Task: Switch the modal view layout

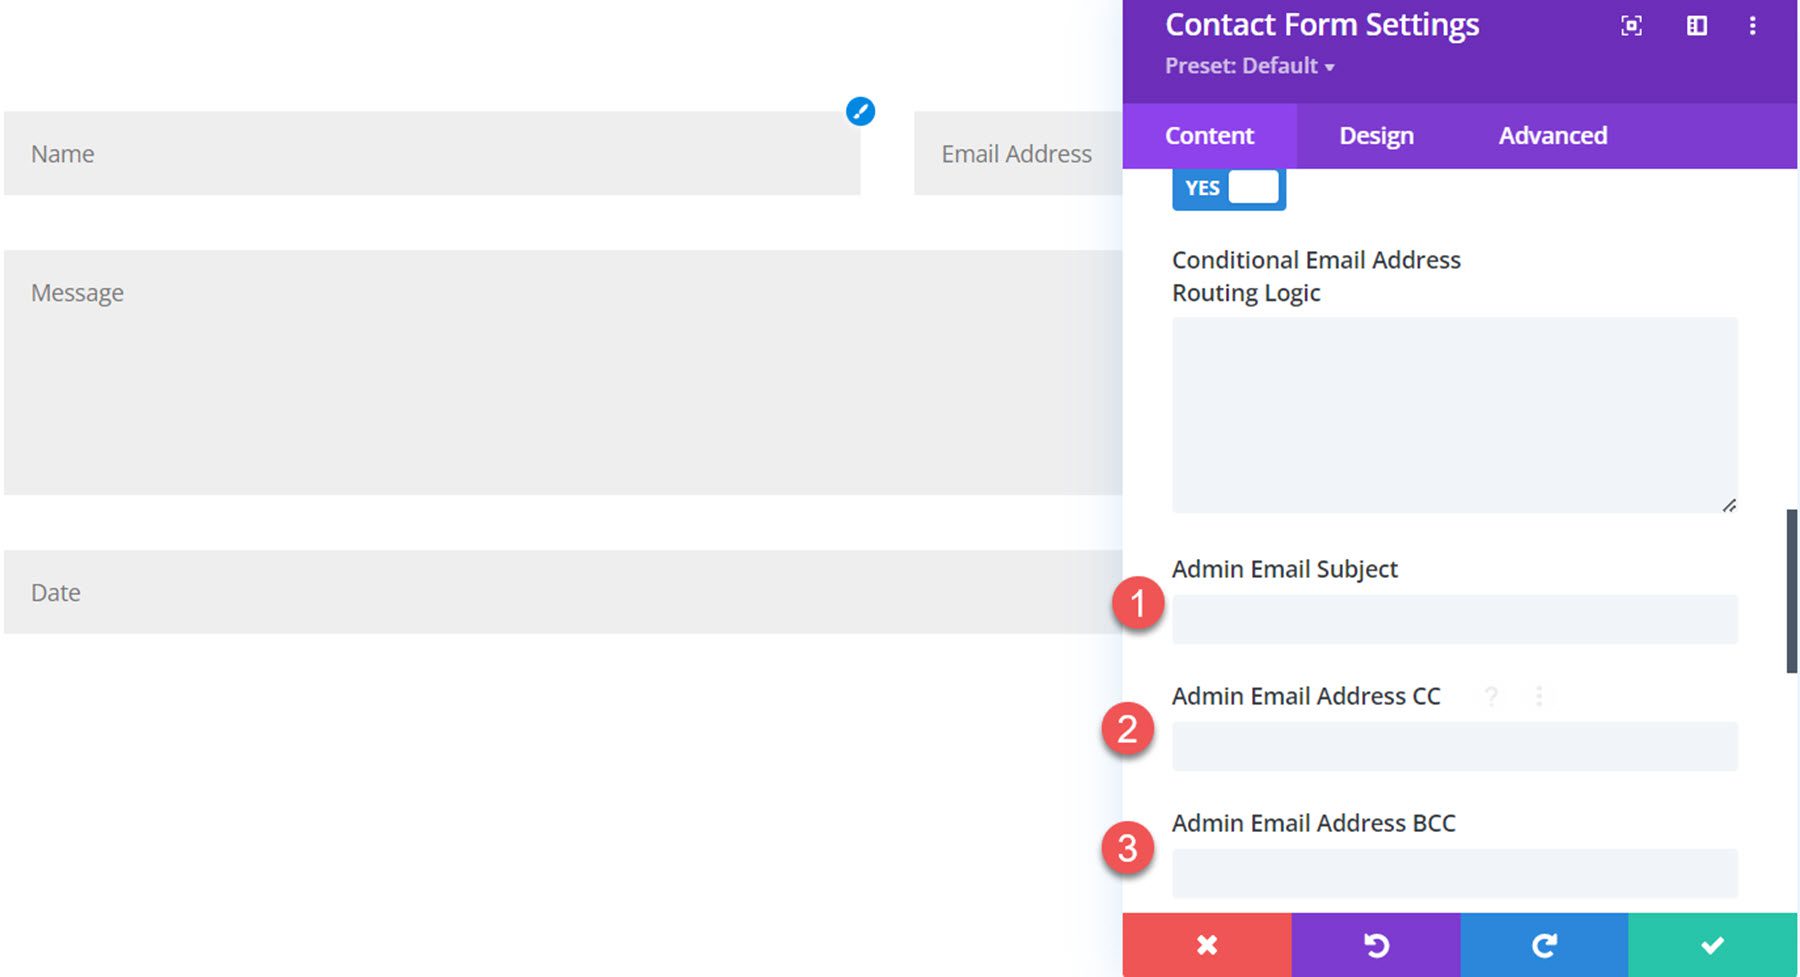Action: [1696, 26]
